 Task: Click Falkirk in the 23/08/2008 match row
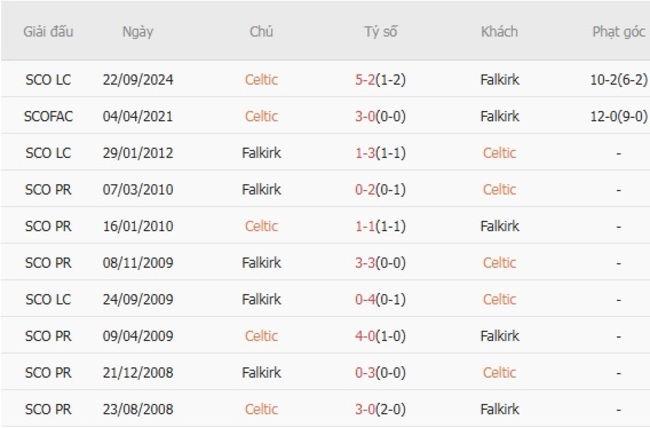pos(499,409)
